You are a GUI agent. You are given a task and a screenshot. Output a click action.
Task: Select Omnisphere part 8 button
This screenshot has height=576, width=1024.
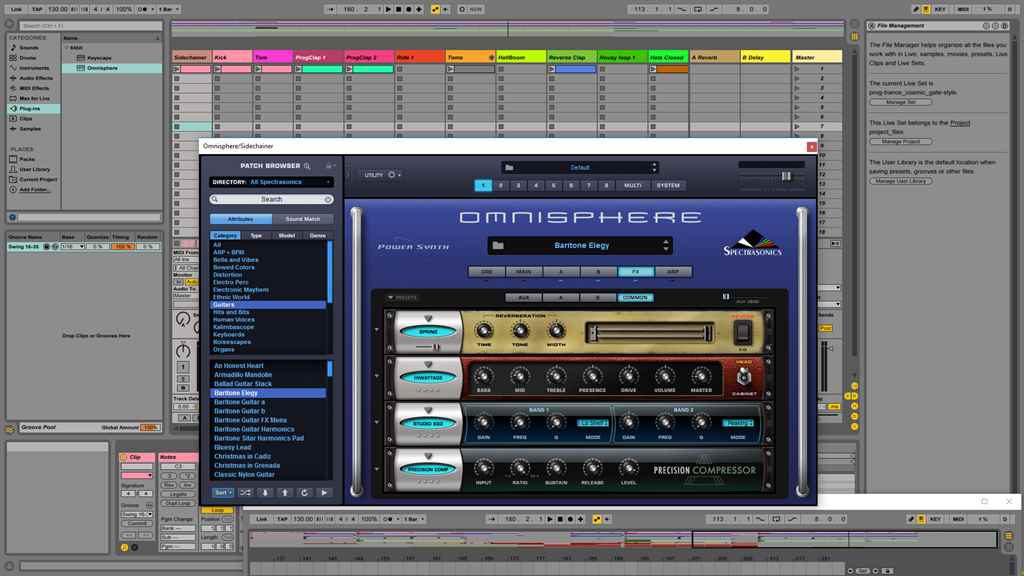[606, 185]
